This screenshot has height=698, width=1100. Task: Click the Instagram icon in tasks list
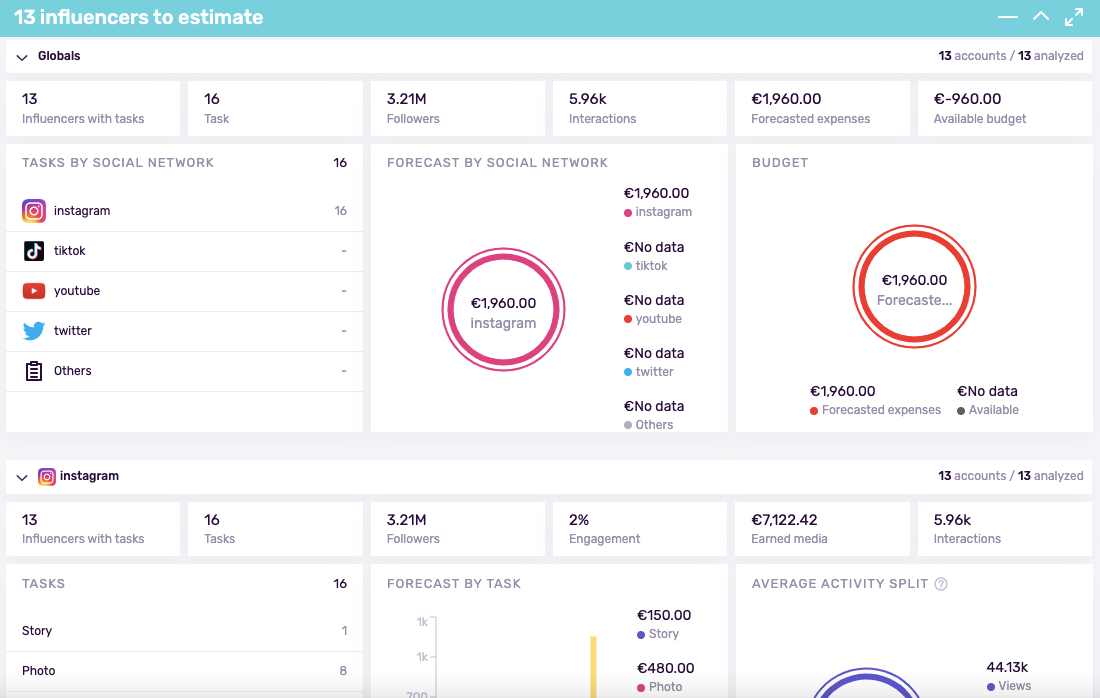(34, 211)
